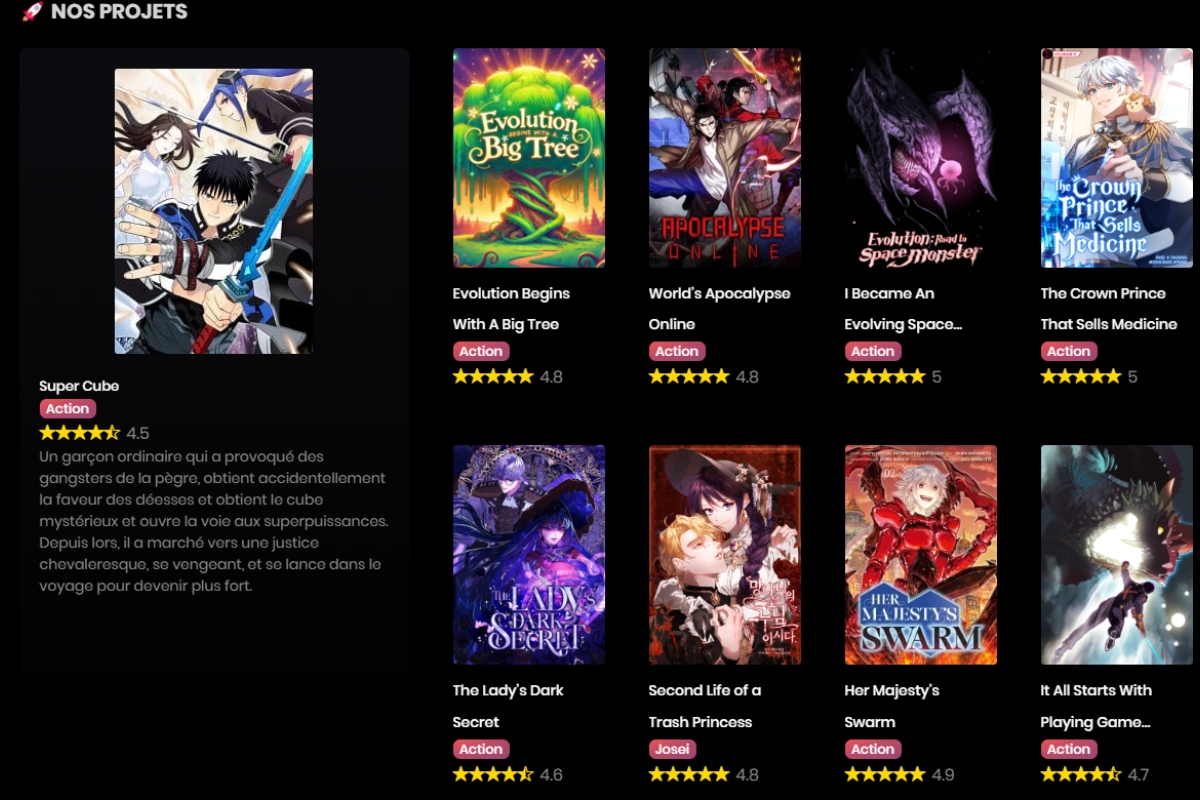
Task: Open Second Life of a Trash Princess cover
Action: pos(725,555)
